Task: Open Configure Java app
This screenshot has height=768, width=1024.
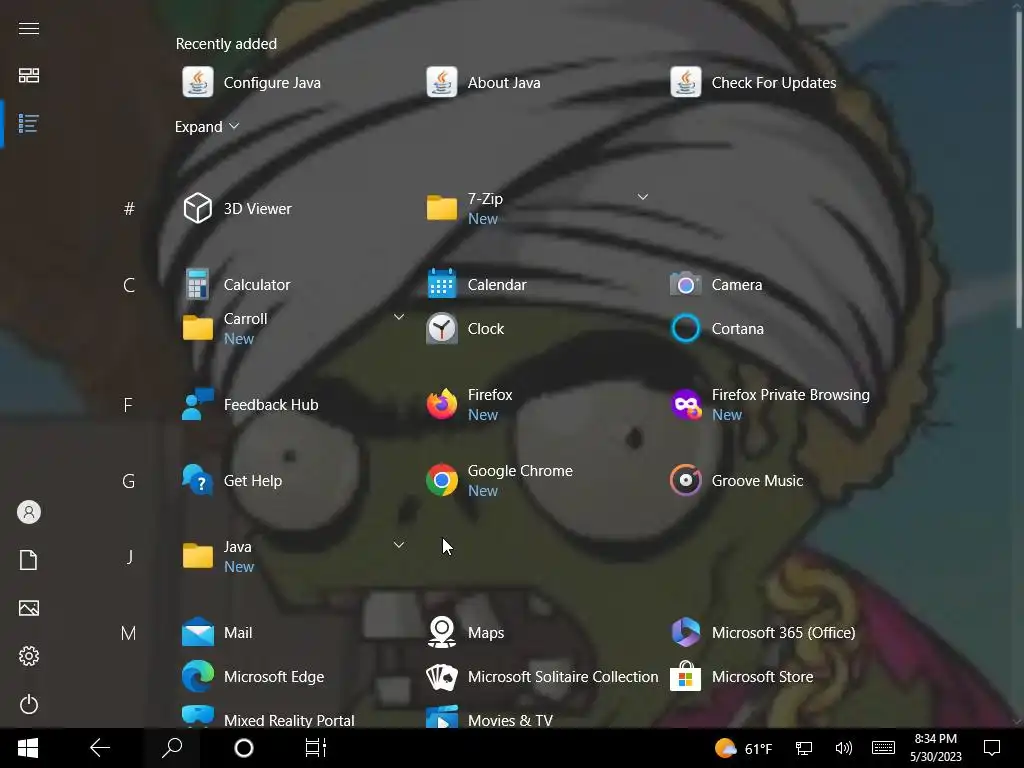Action: coord(252,83)
